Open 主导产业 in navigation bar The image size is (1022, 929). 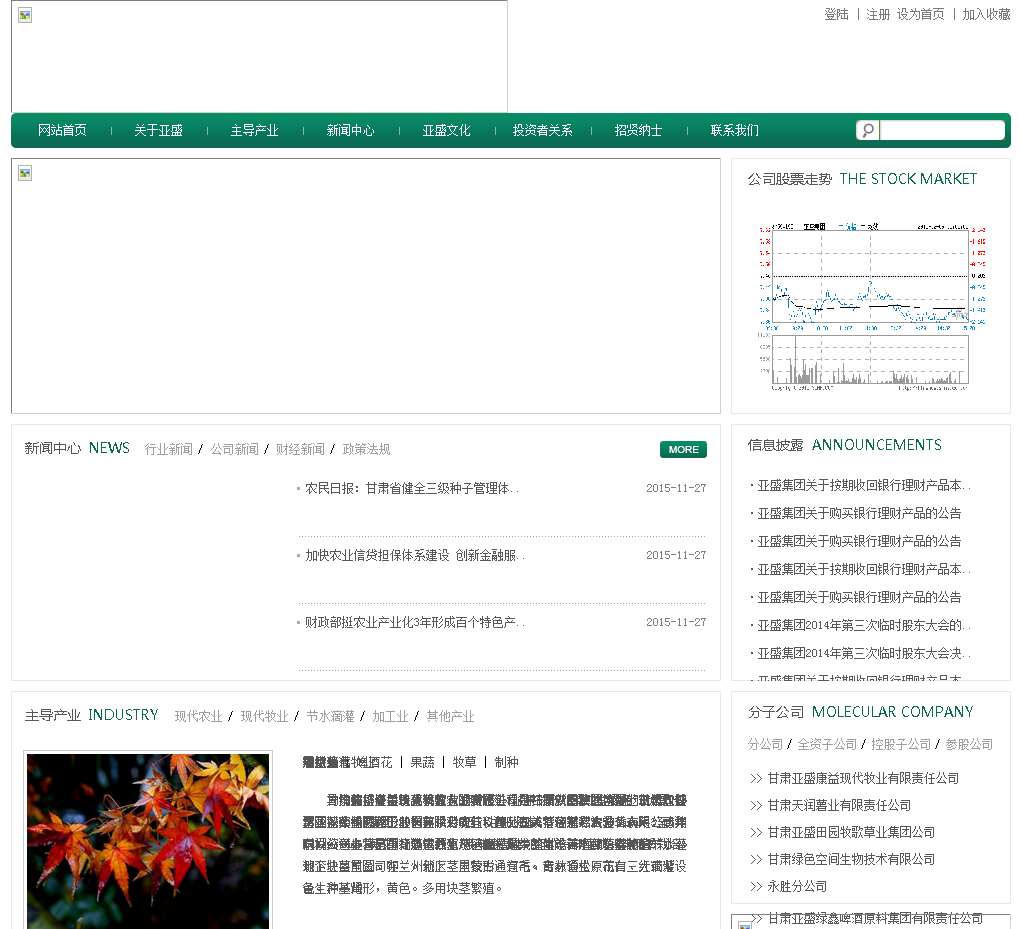point(254,130)
